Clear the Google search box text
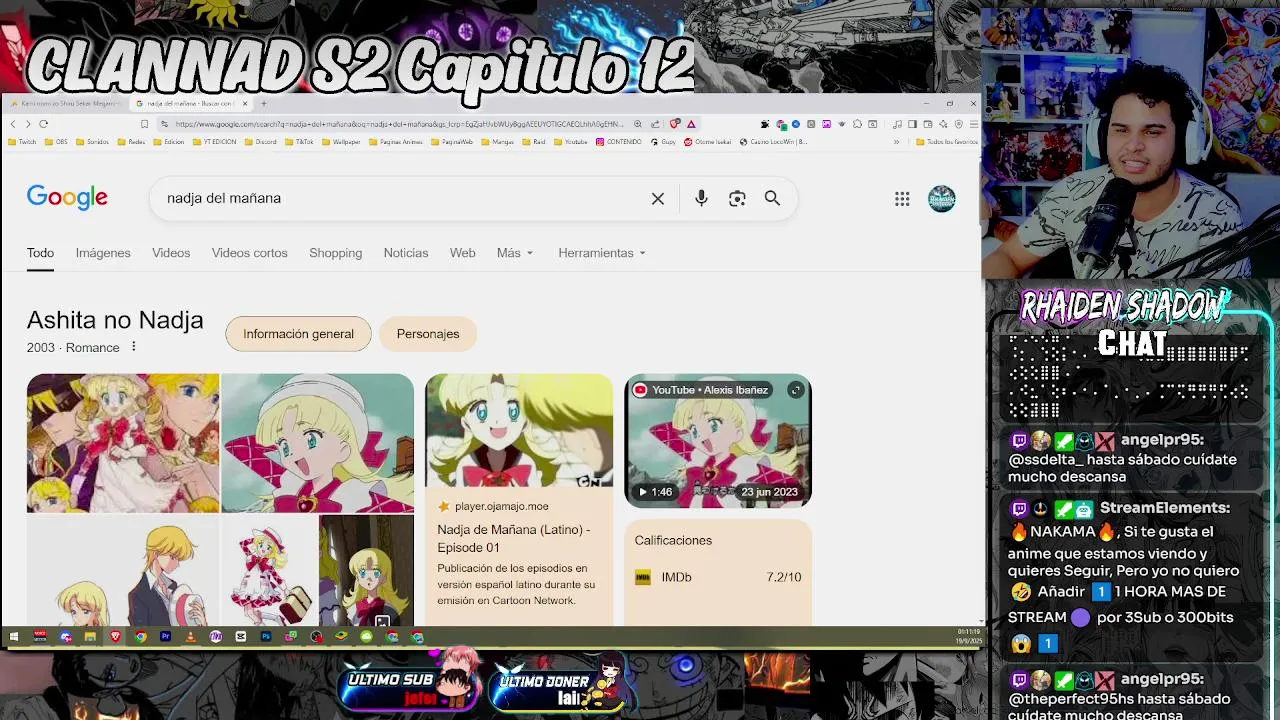Image resolution: width=1280 pixels, height=720 pixels. pos(658,198)
